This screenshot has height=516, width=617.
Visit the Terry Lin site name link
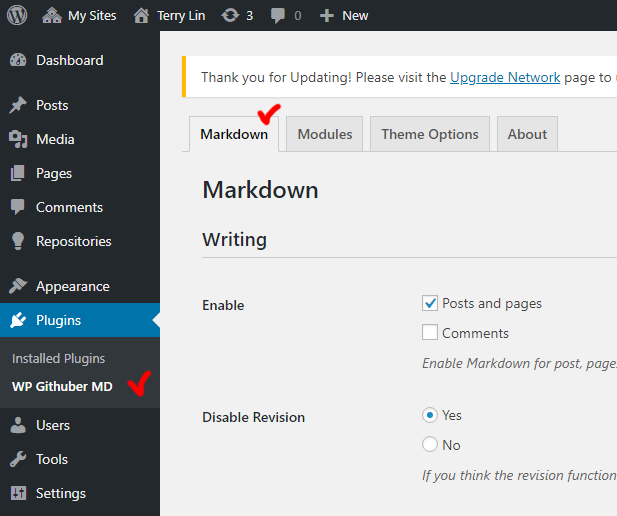pyautogui.click(x=181, y=16)
